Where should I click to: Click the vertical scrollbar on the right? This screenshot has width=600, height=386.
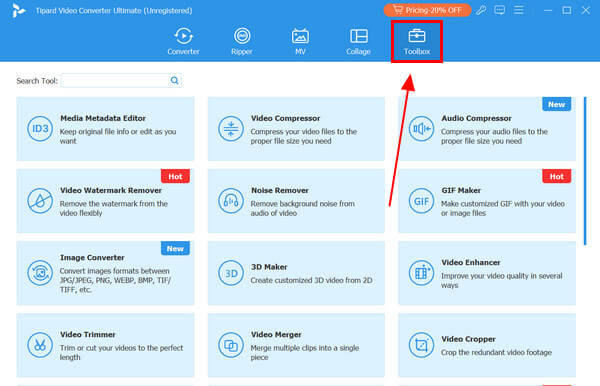[x=585, y=171]
